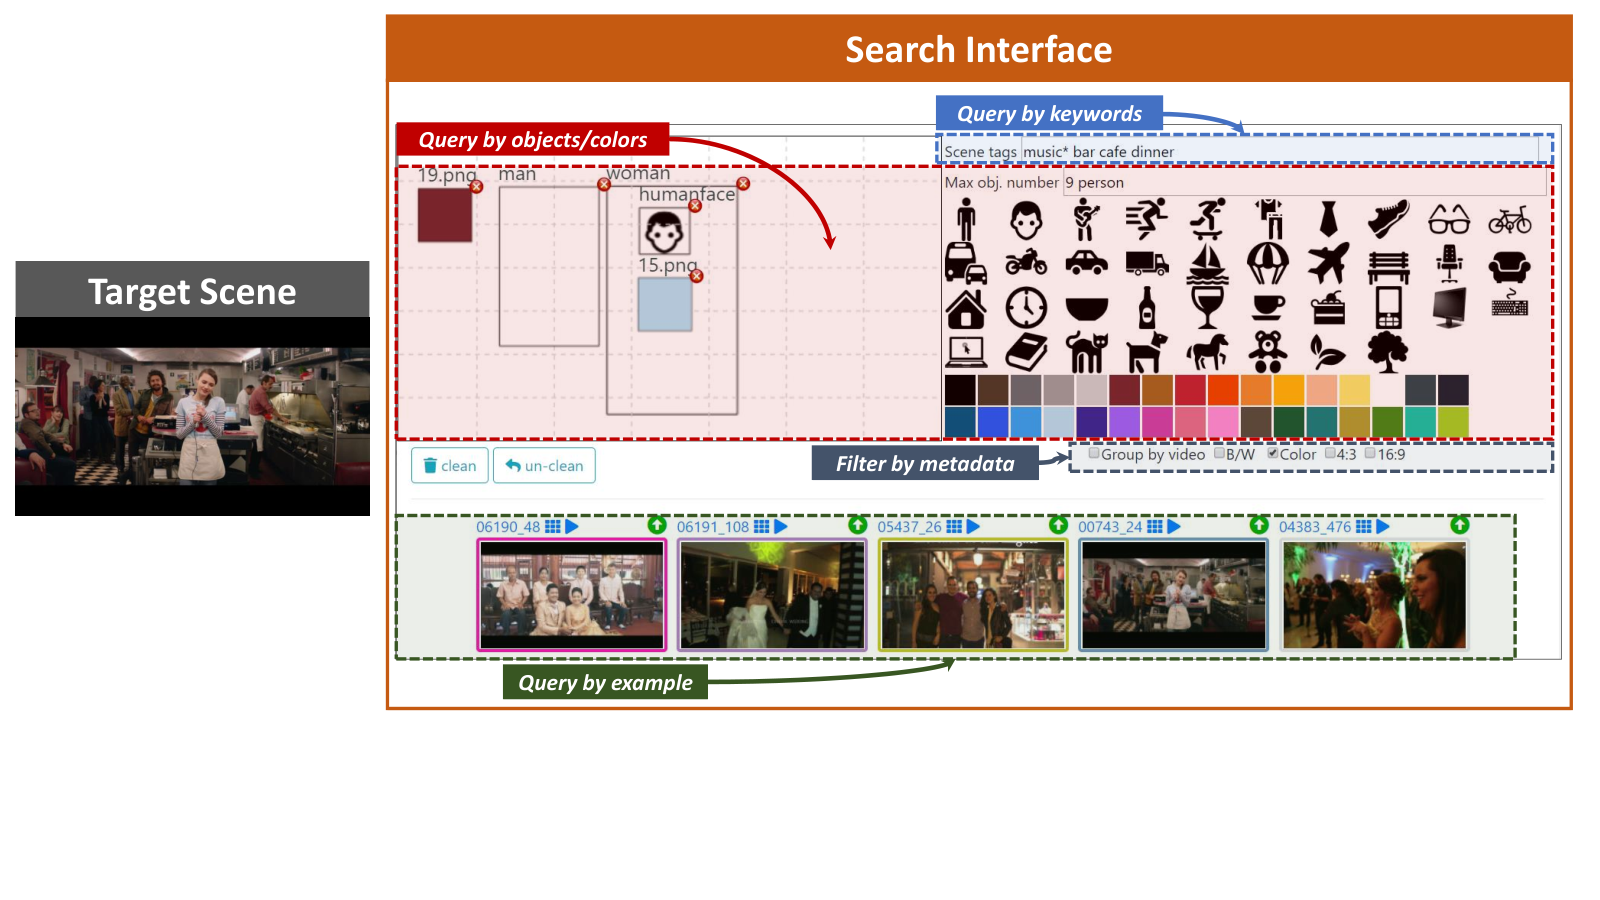1600x900 pixels.
Task: Remove the humanface object from canvas
Action: (x=695, y=206)
